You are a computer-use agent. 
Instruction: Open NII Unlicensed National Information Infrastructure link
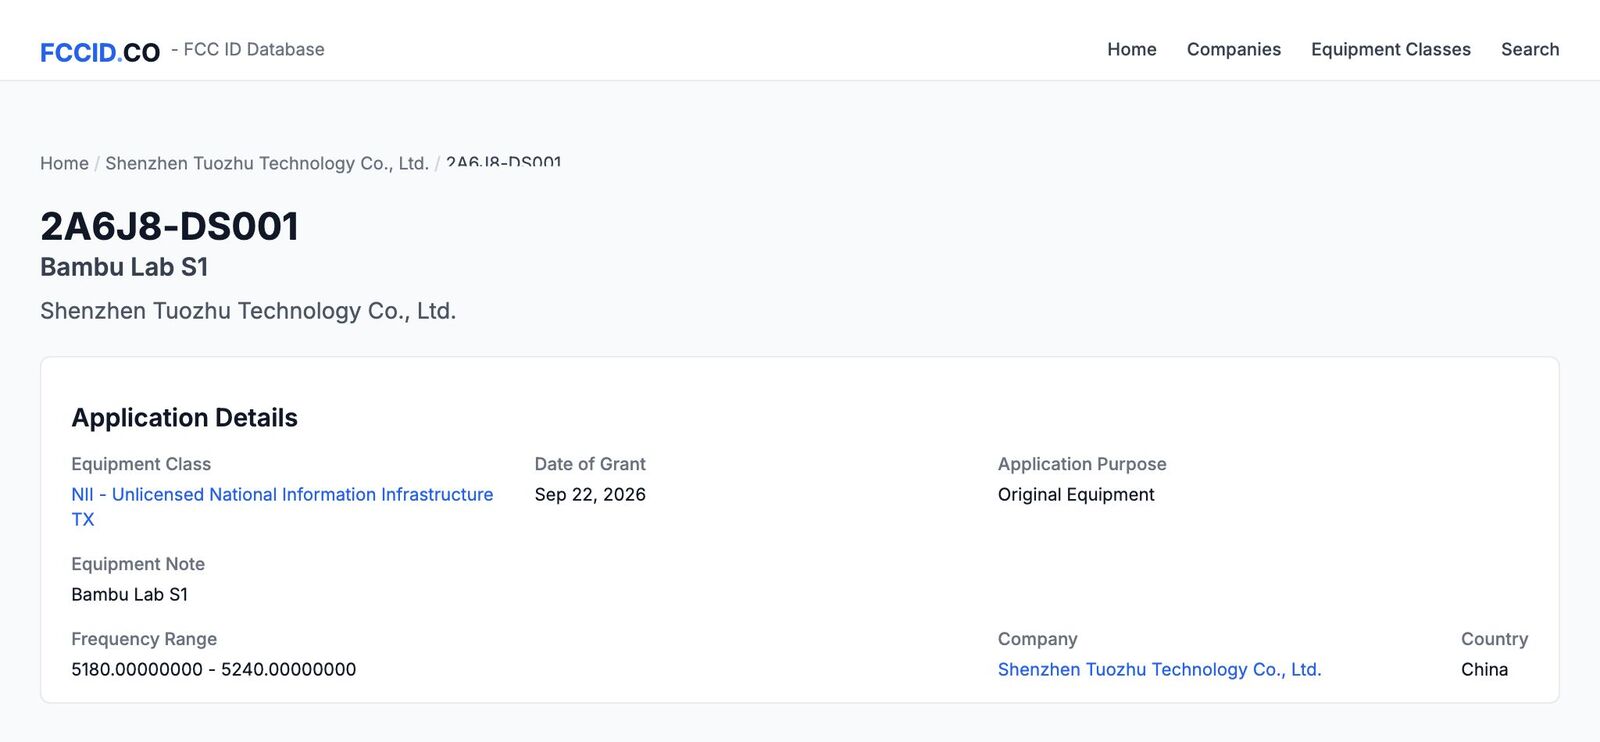(x=282, y=506)
